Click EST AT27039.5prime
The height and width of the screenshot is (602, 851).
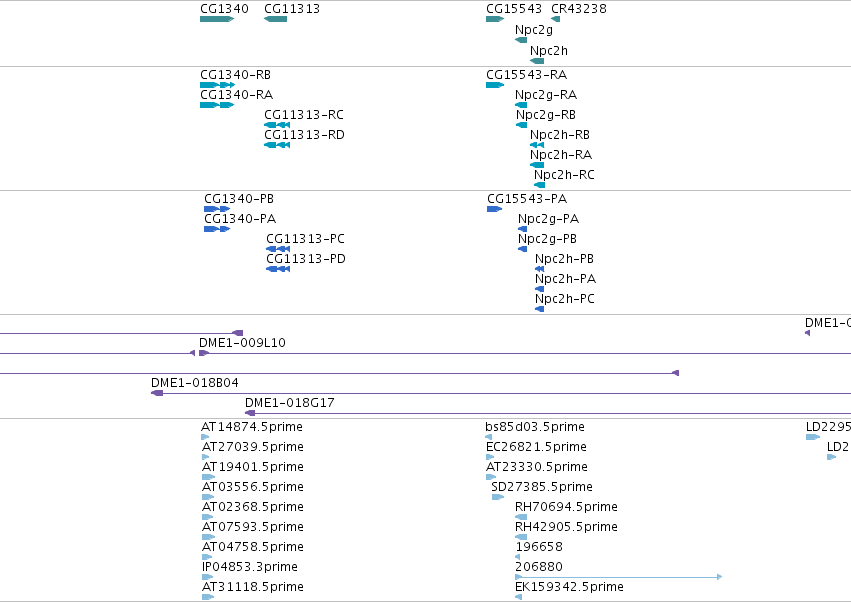(205, 457)
